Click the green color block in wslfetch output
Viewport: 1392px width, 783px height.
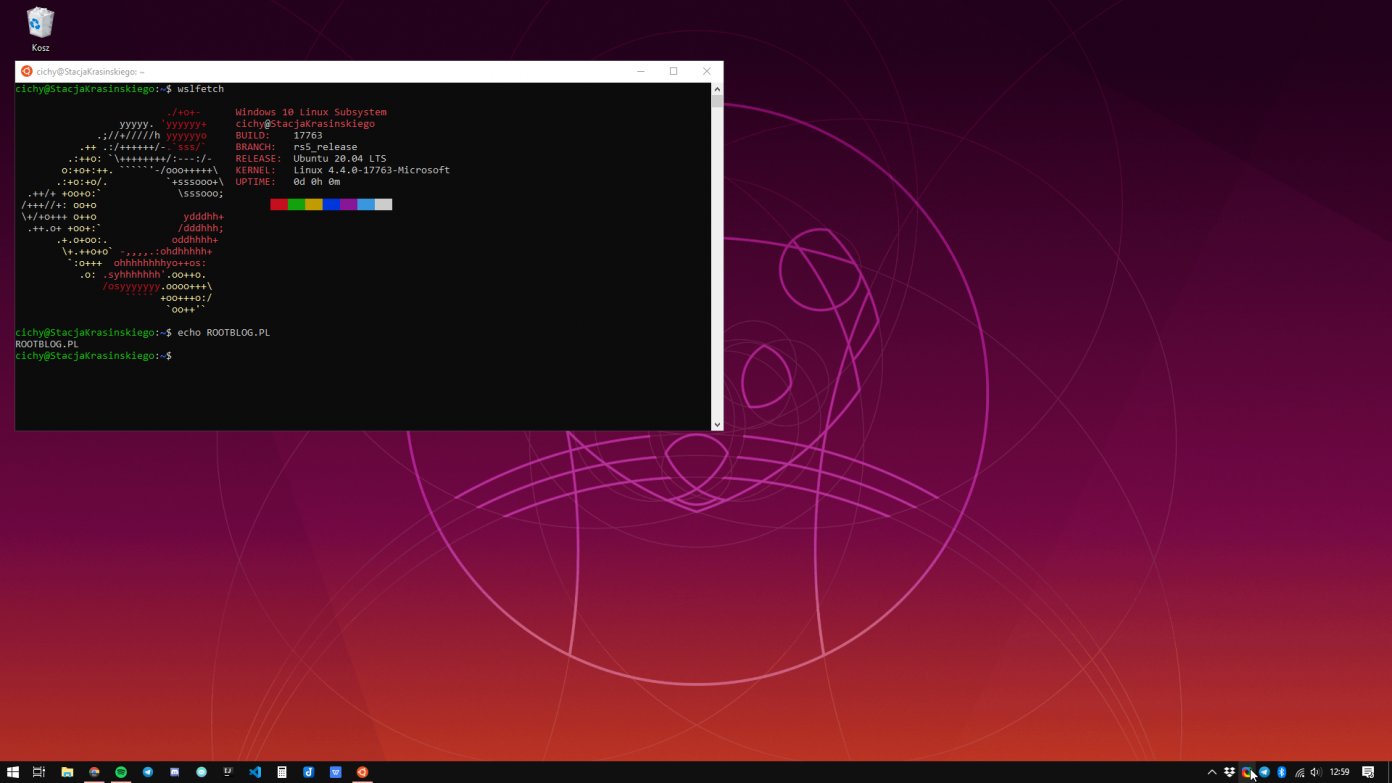[x=296, y=205]
